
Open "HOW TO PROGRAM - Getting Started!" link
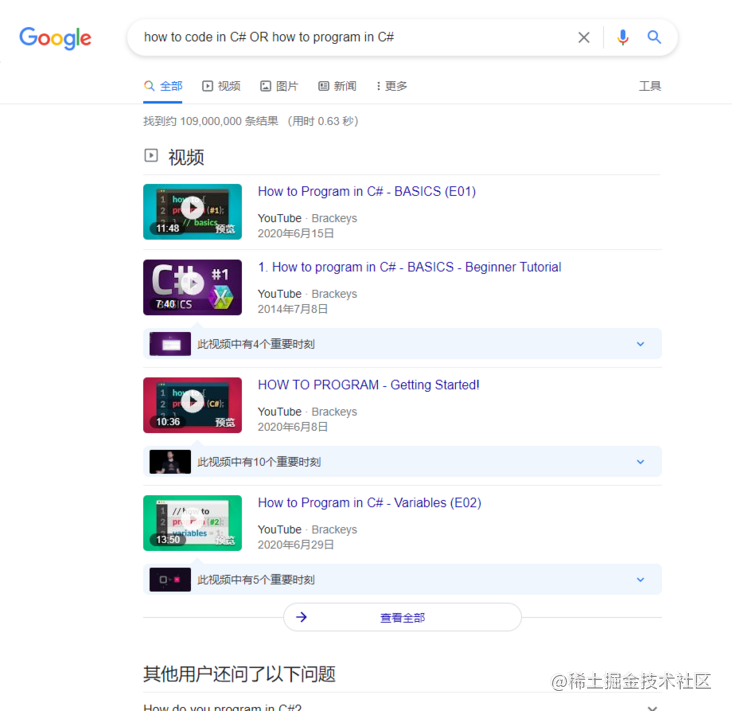click(x=368, y=385)
